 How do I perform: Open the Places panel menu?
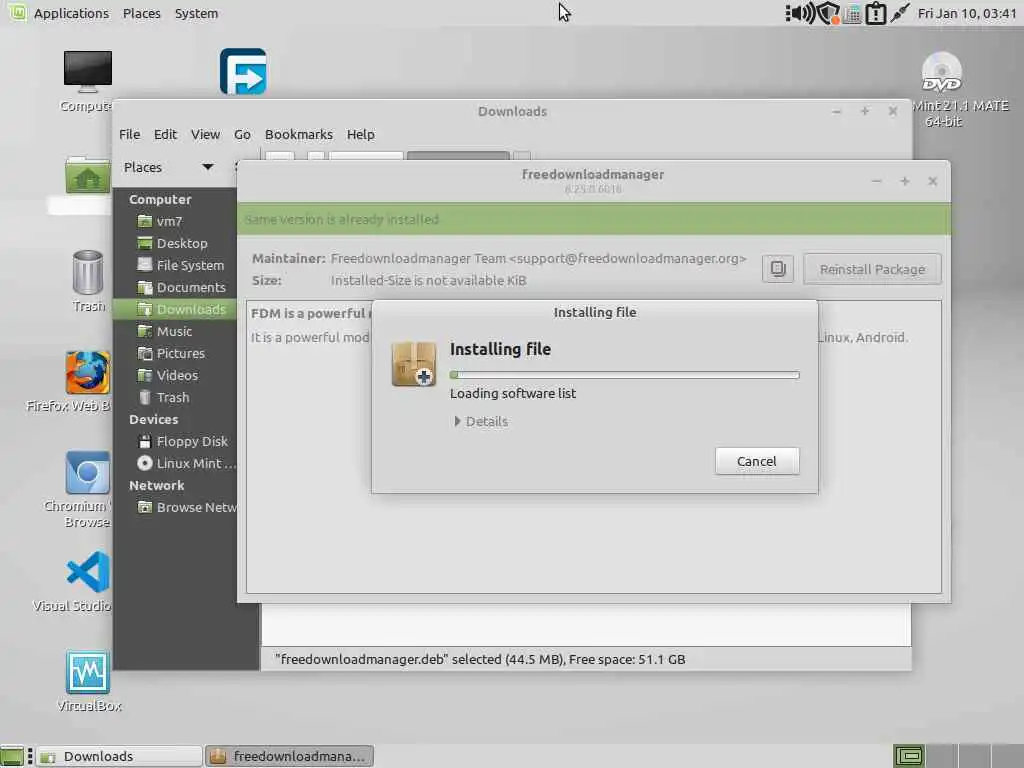click(142, 13)
